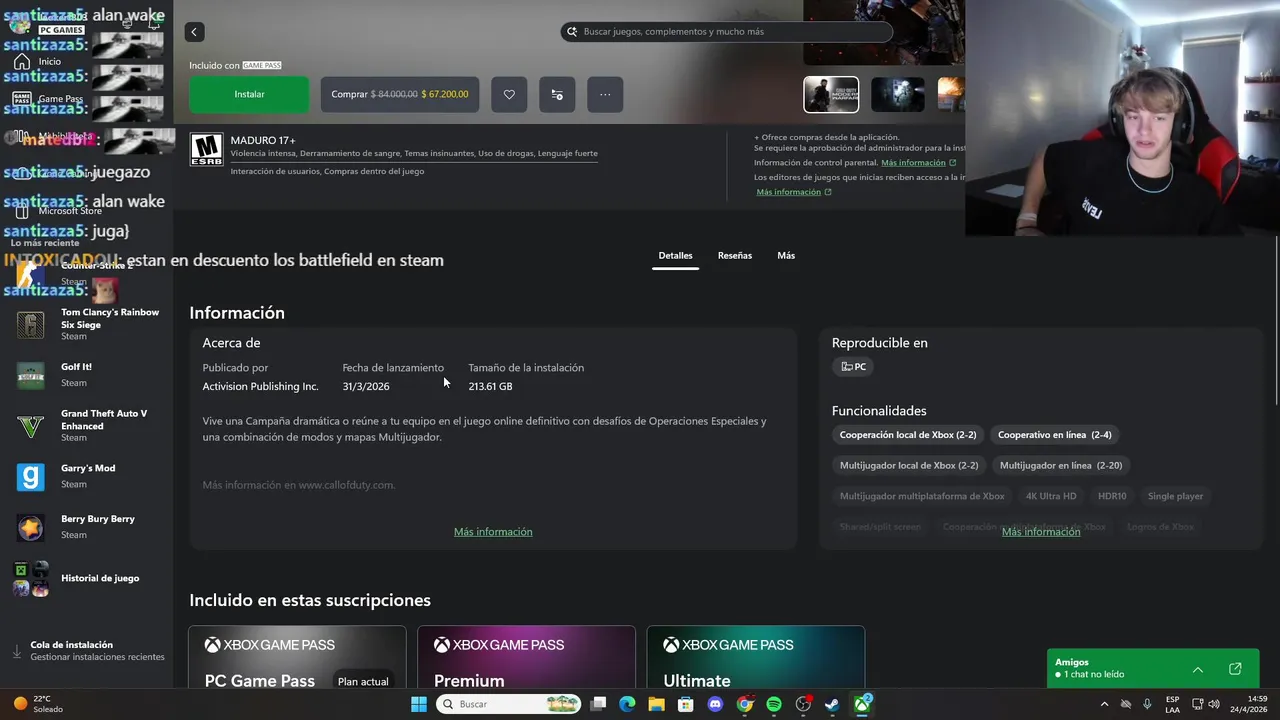Select first Modern Warfare screenshot thumbnail

pos(831,94)
